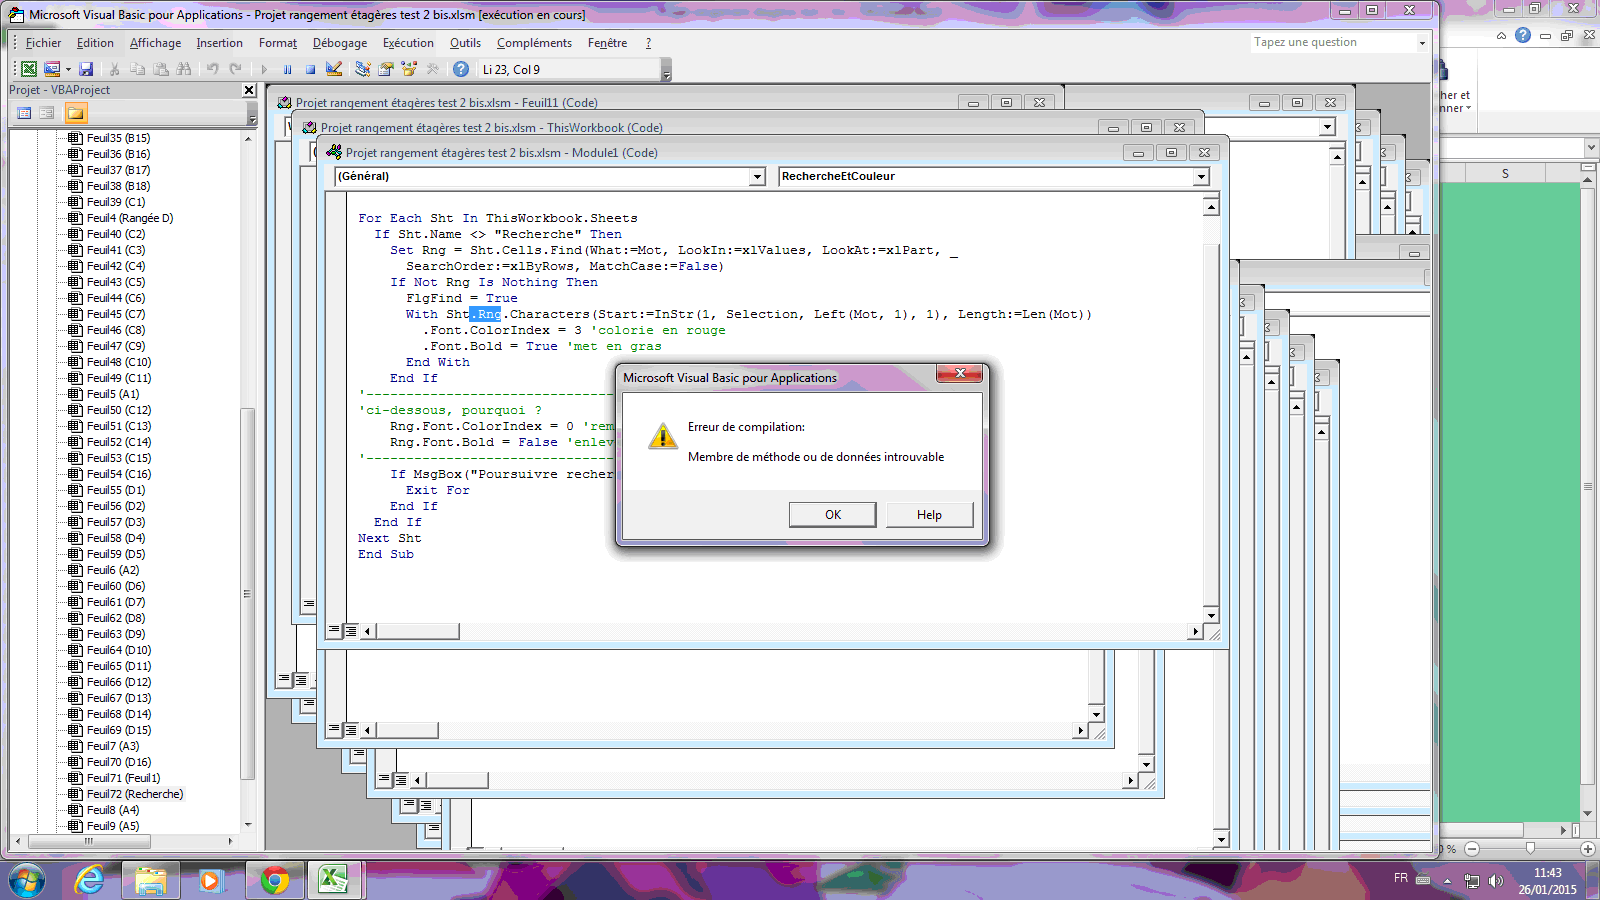The height and width of the screenshot is (900, 1600).
Task: Click Project panel vertical scrollbar thumb
Action: point(247,593)
